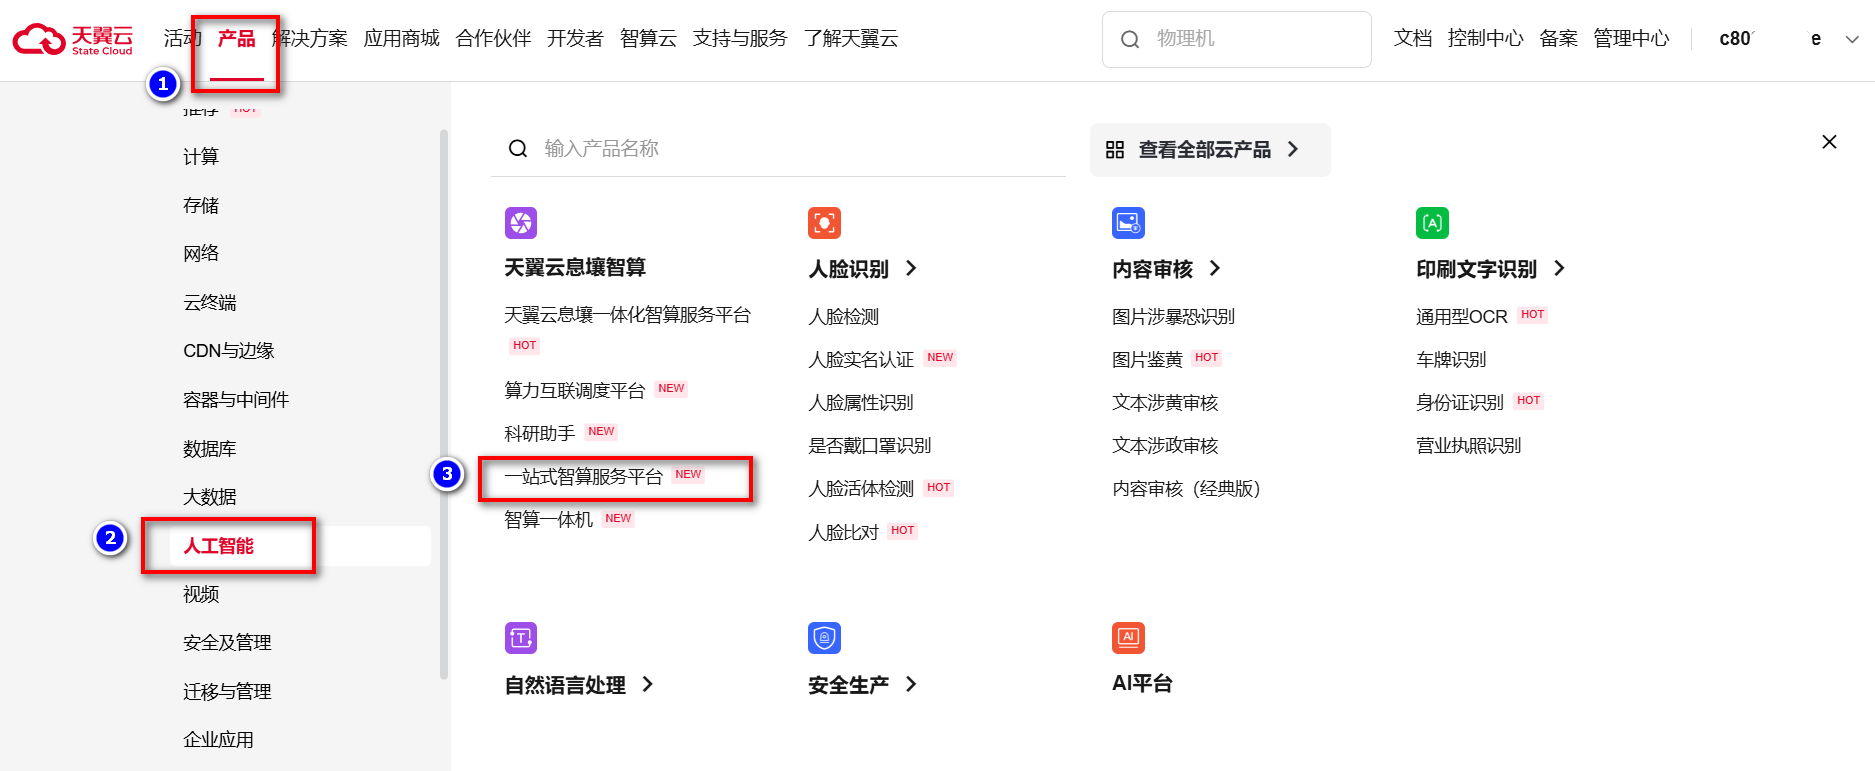Open 图片涉暴恐识别 product link
1875x771 pixels.
click(1173, 316)
